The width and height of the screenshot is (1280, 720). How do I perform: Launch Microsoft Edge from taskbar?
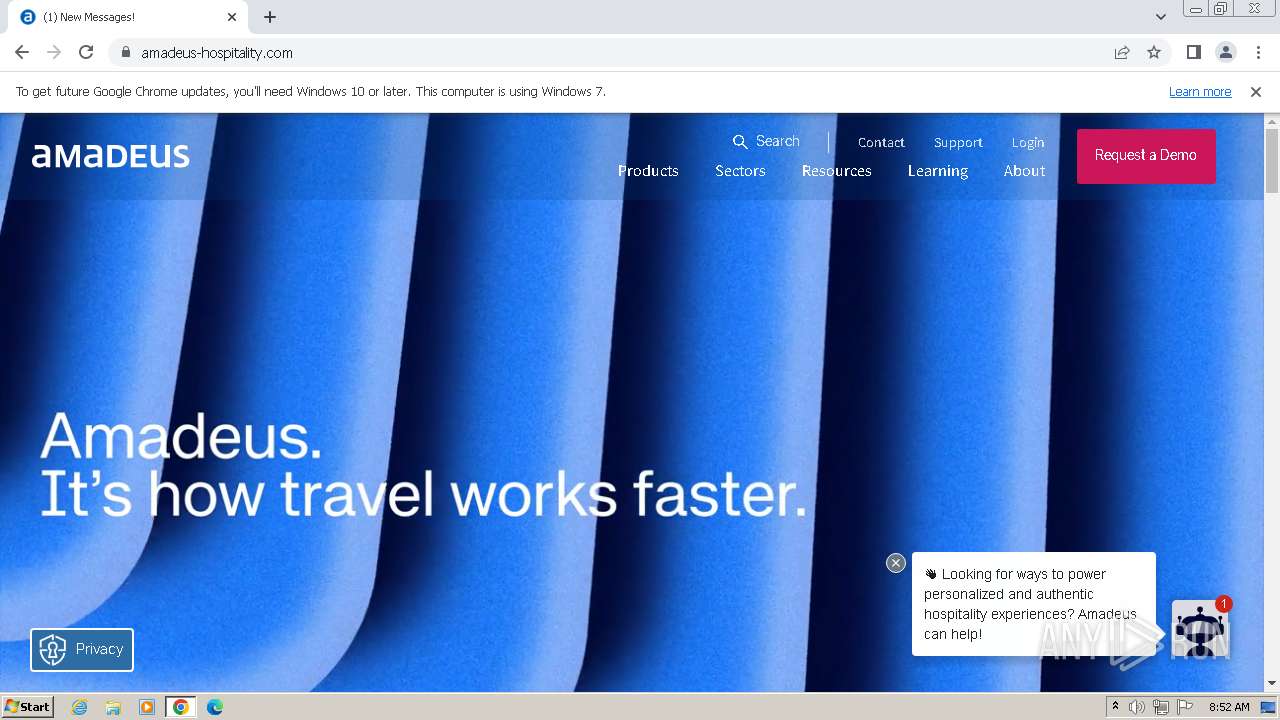pos(215,707)
